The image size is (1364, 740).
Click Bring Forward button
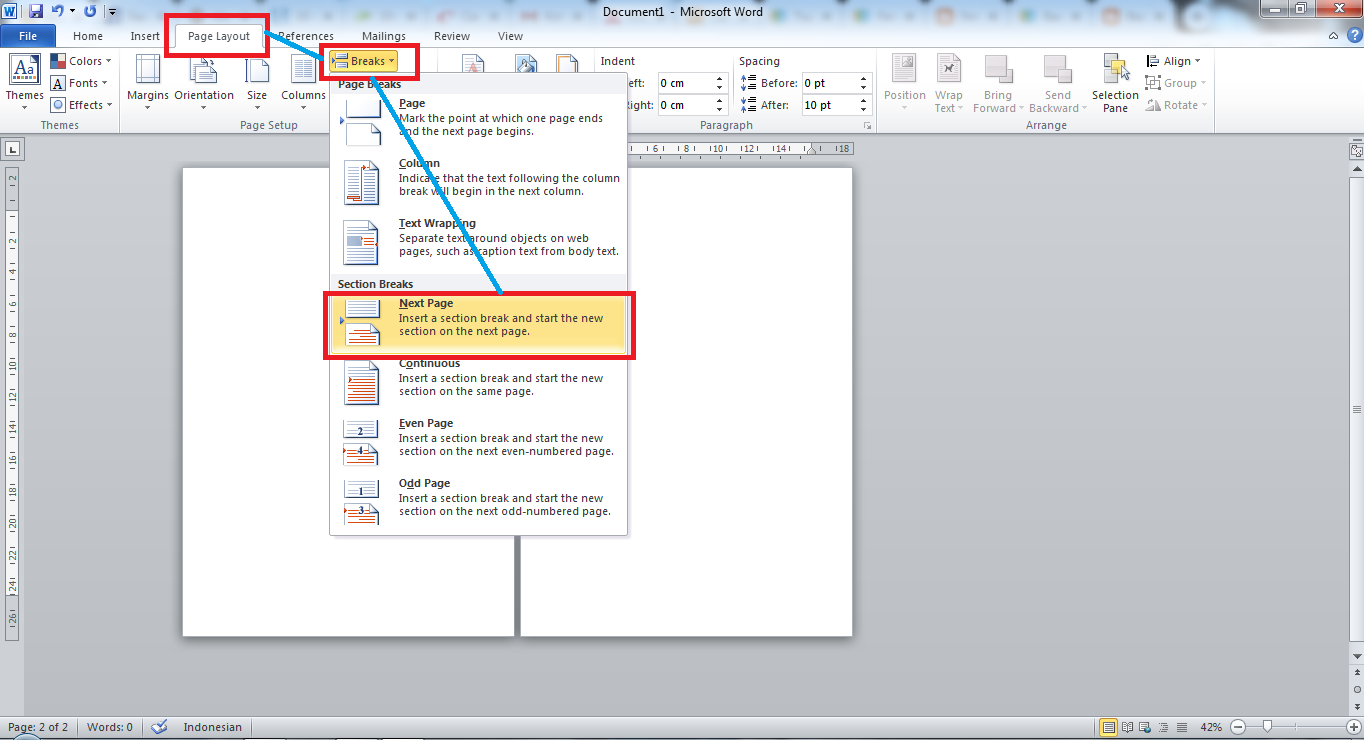(998, 82)
